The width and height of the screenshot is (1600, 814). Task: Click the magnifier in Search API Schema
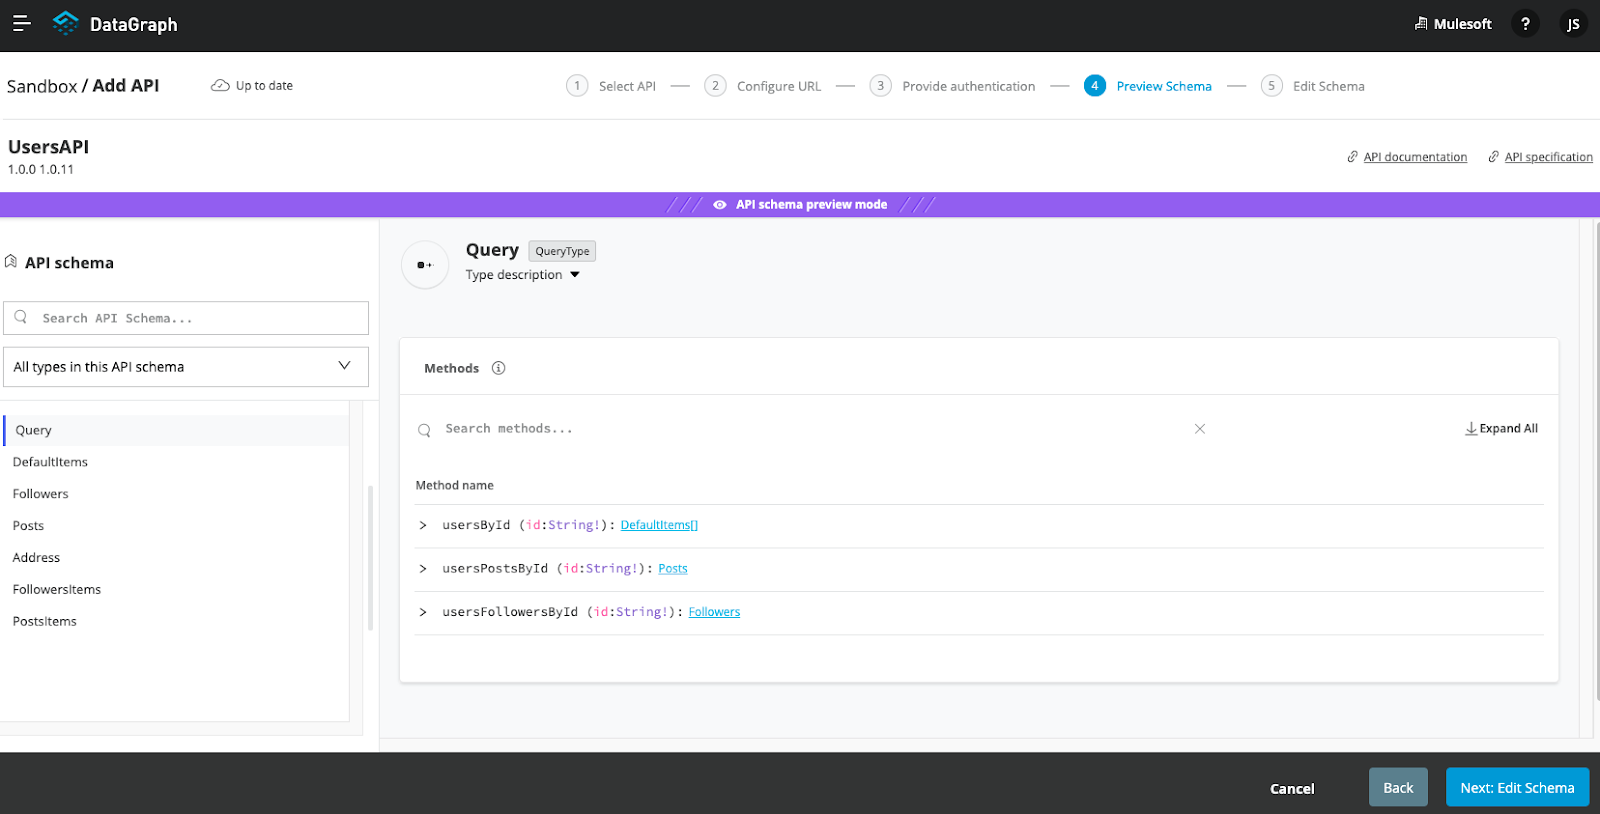[21, 317]
